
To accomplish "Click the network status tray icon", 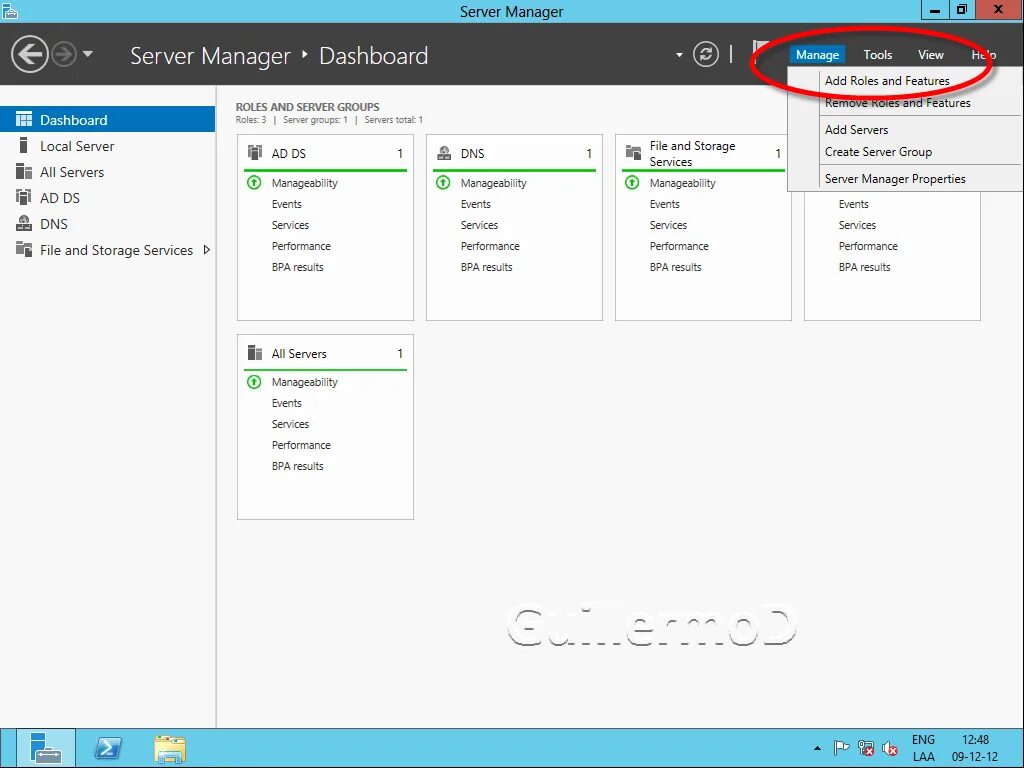I will 866,748.
